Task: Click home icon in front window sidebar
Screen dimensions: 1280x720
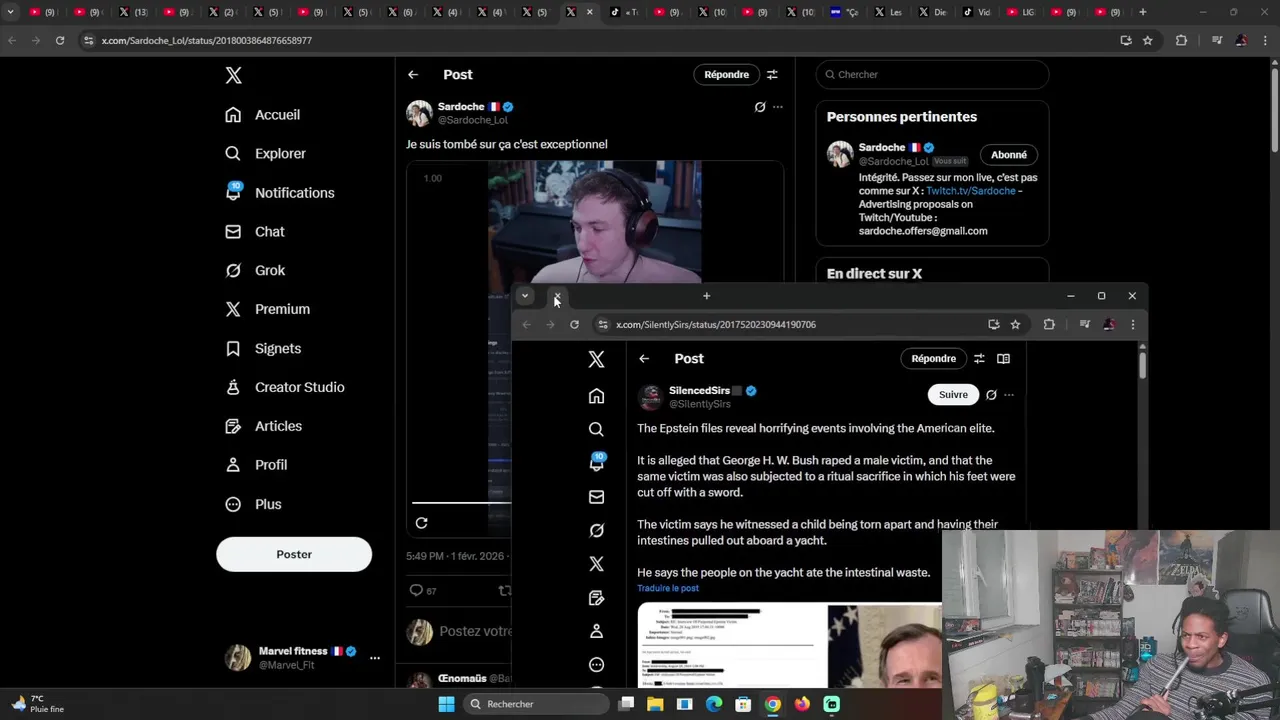Action: (596, 396)
